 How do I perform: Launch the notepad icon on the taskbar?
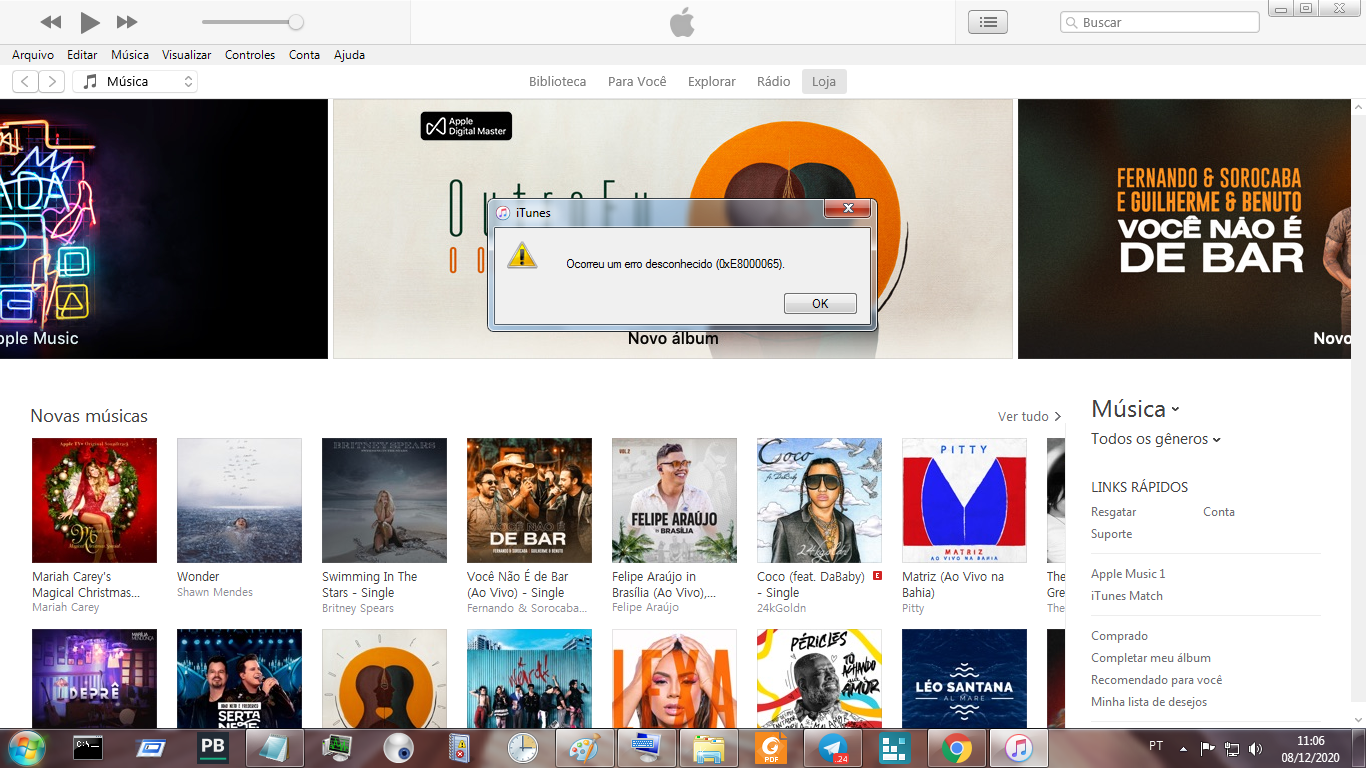[274, 747]
